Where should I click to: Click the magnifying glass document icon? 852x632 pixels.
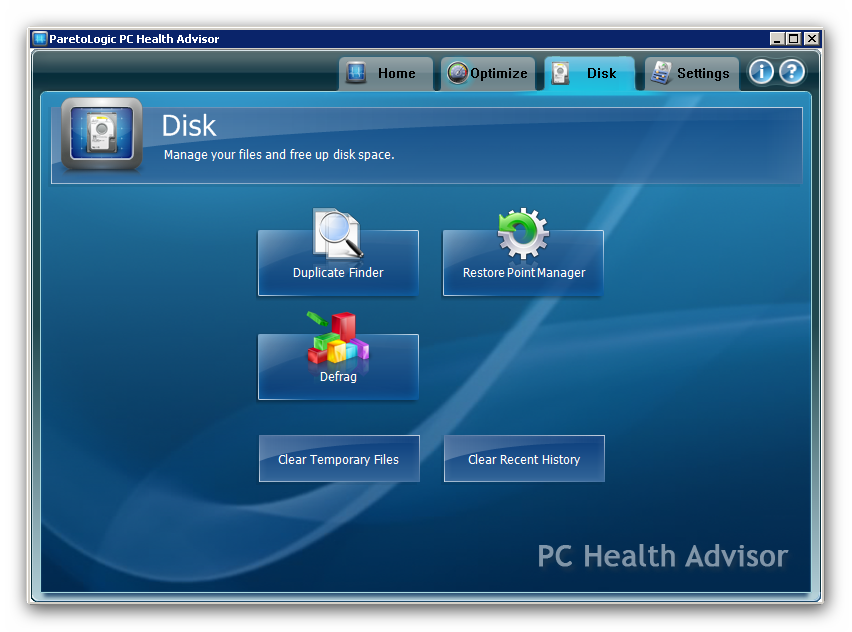point(338,234)
